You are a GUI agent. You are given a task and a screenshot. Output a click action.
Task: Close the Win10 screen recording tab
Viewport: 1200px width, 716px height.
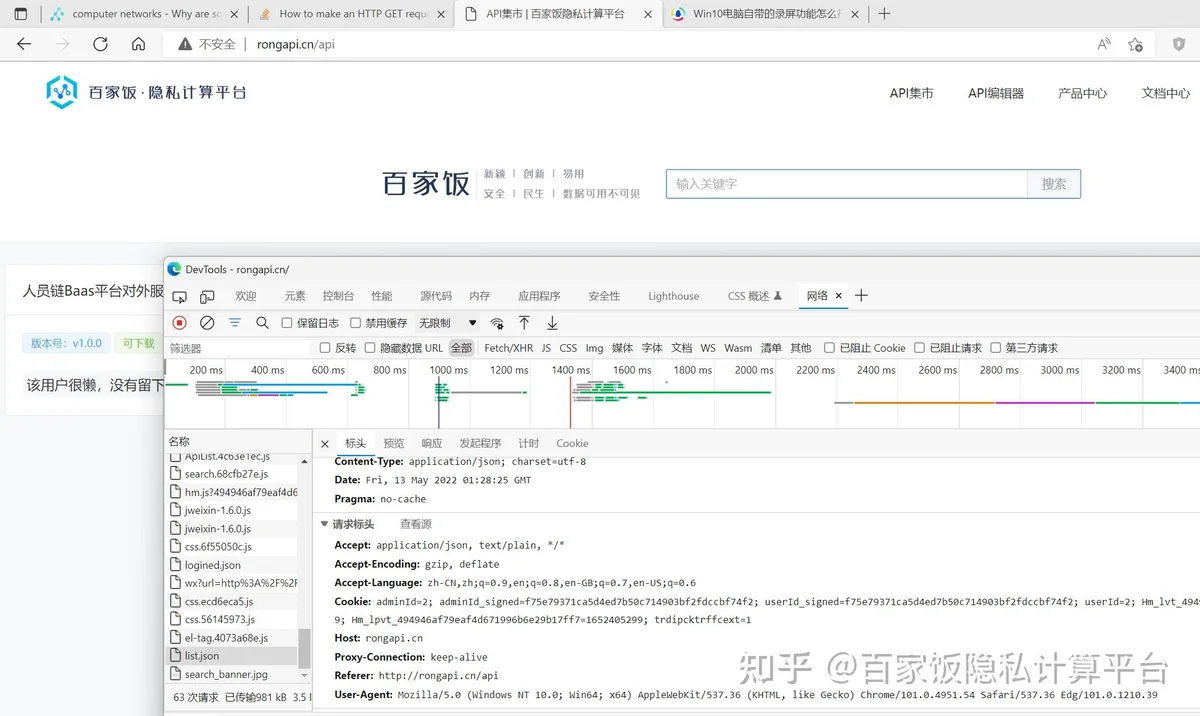(854, 14)
